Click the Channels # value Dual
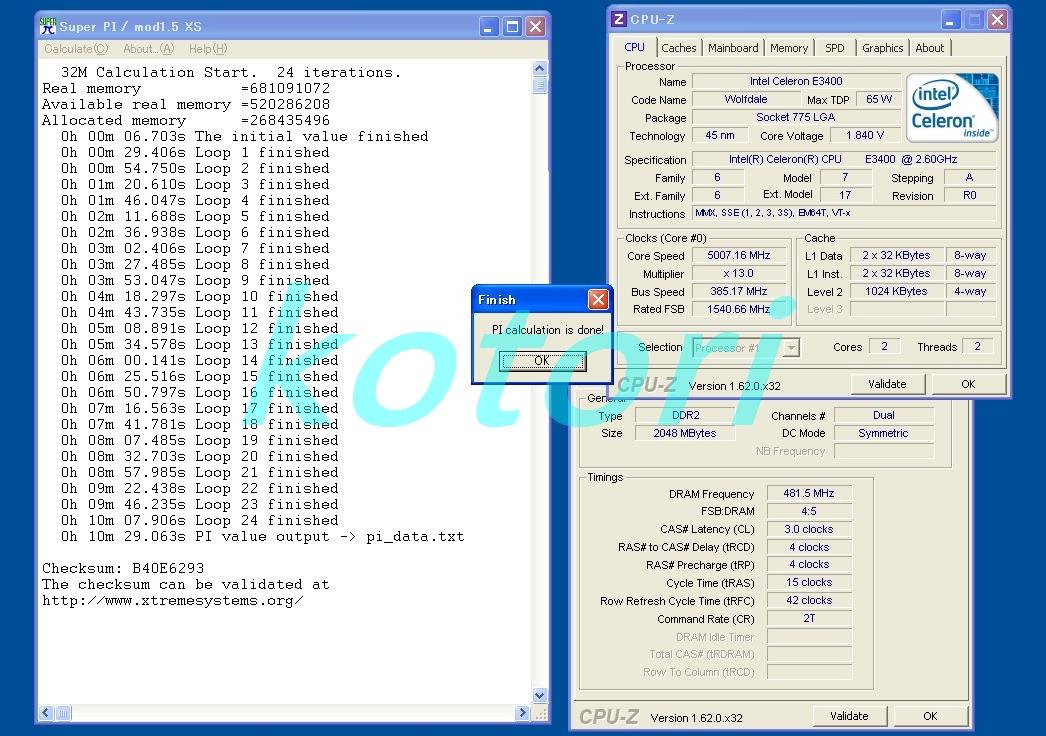The height and width of the screenshot is (736, 1046). pos(884,416)
